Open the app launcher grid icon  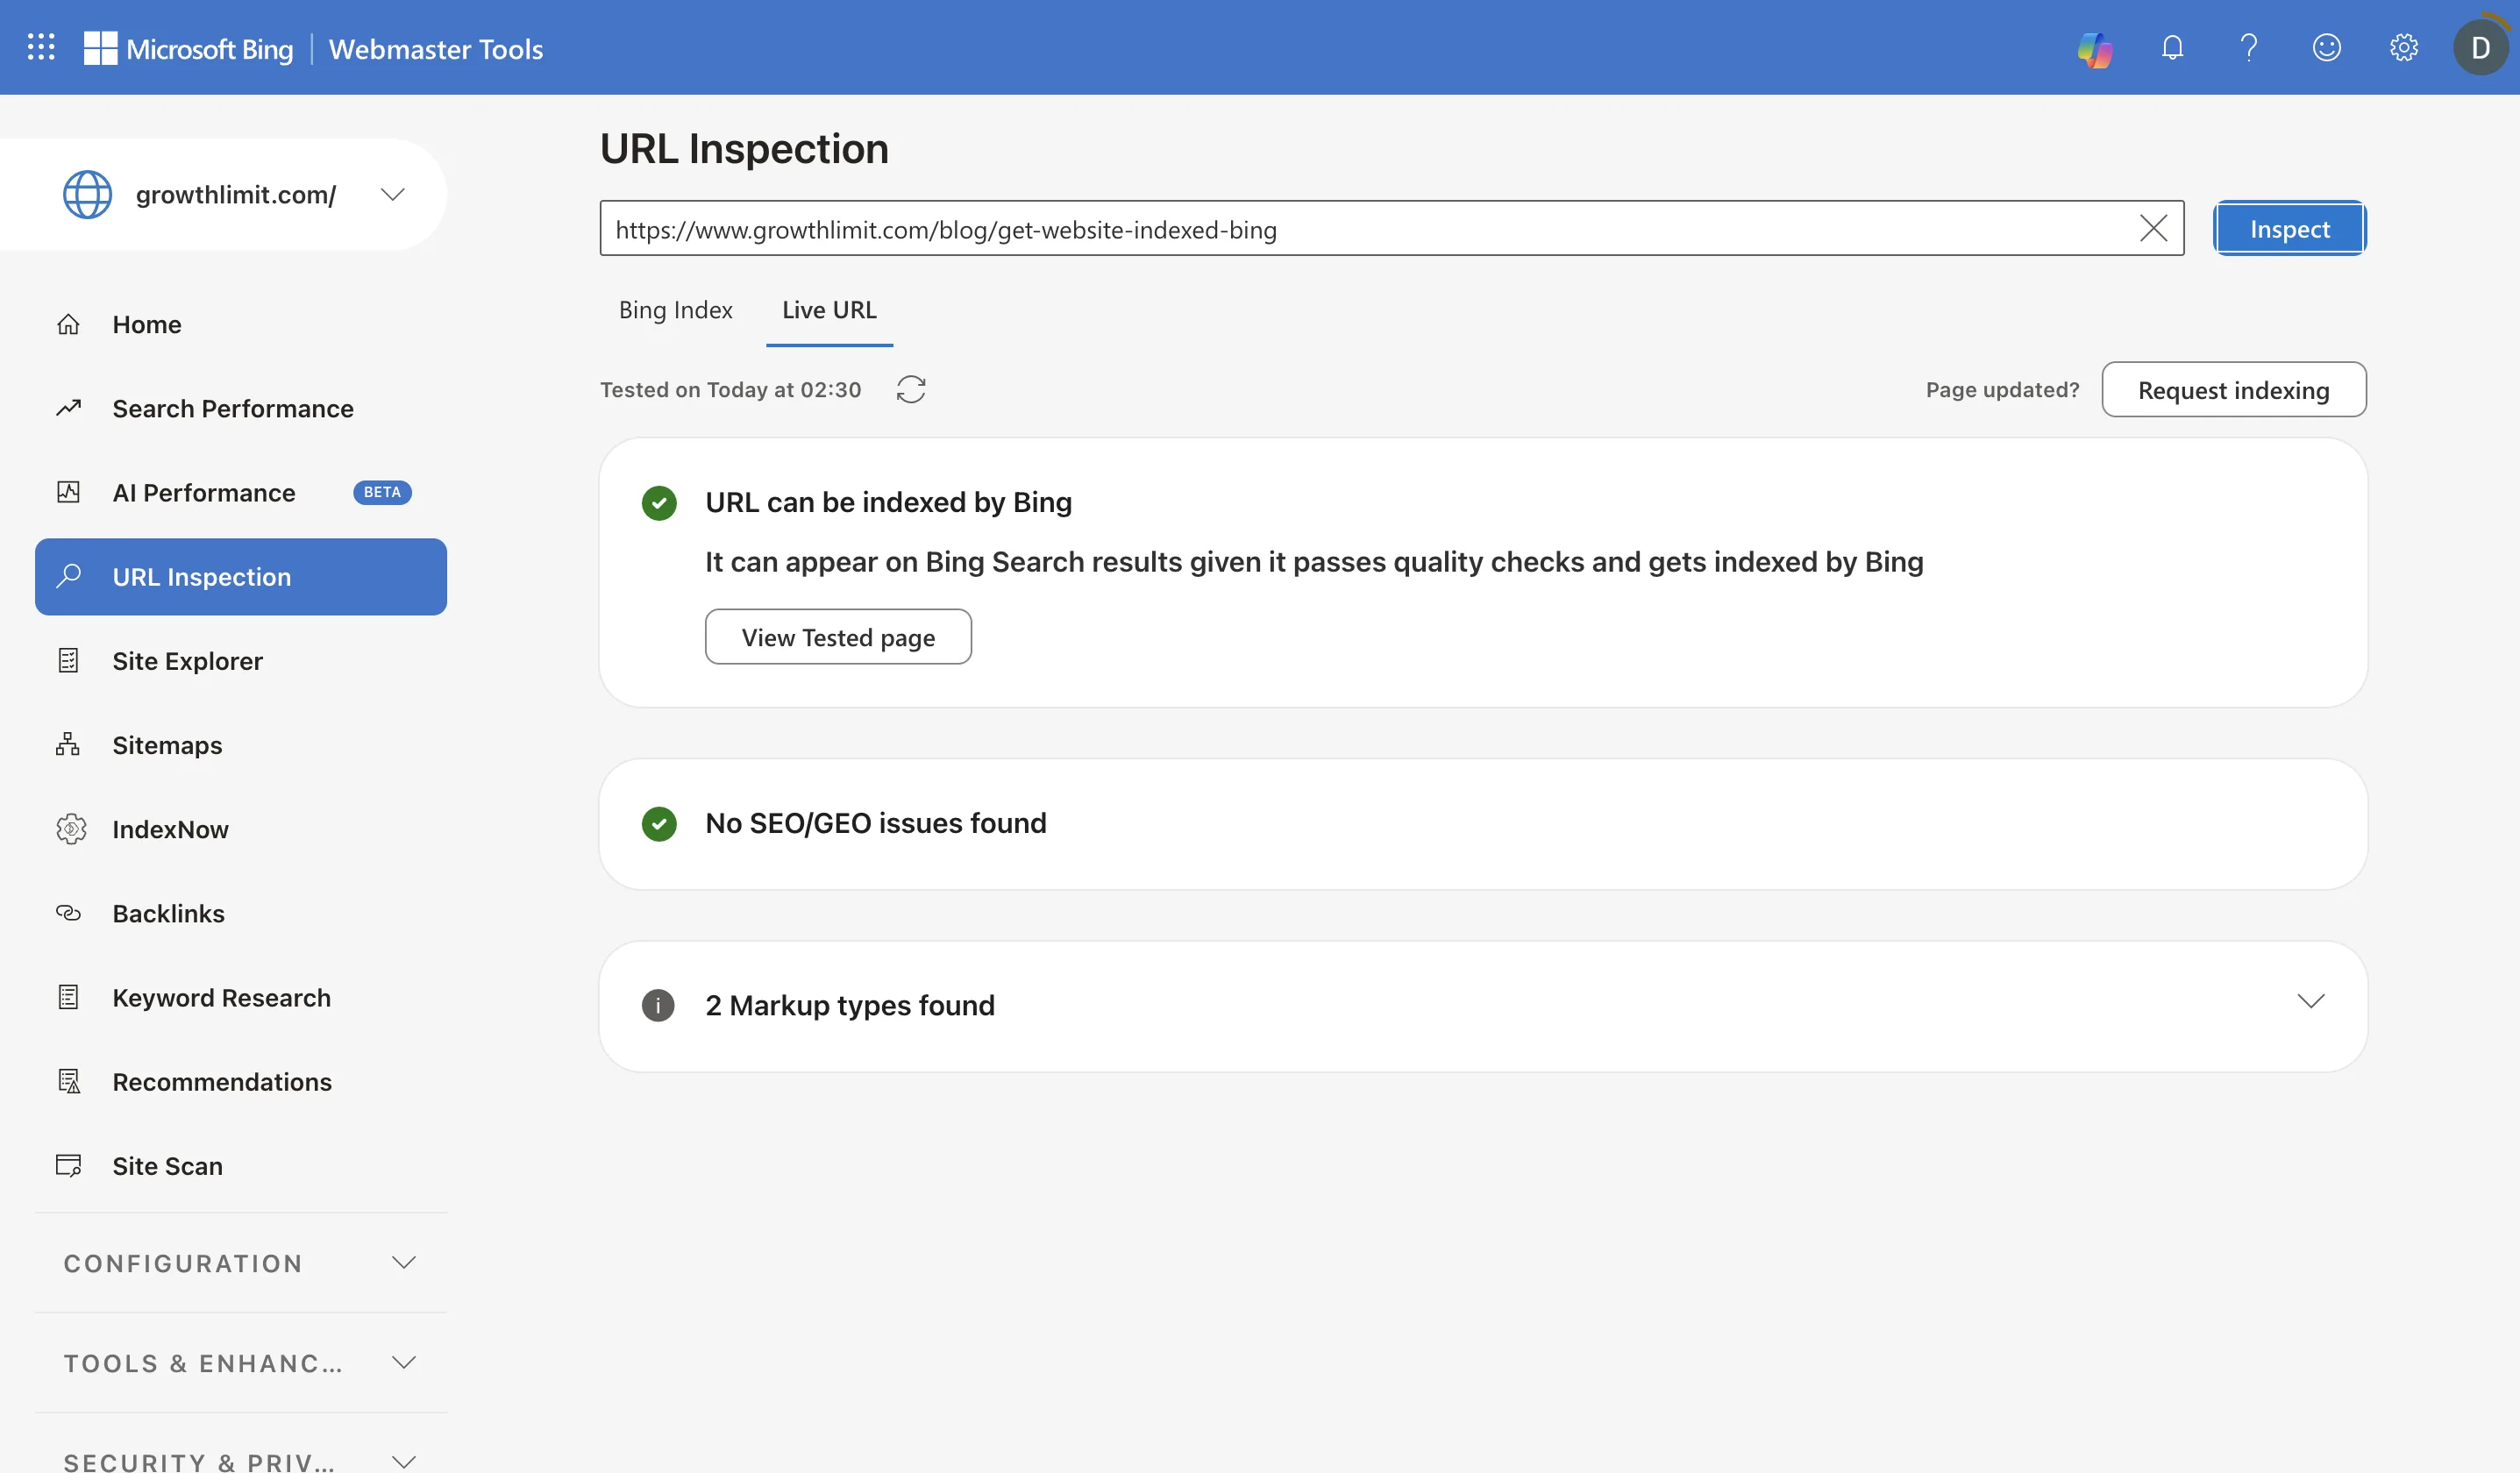[x=41, y=47]
